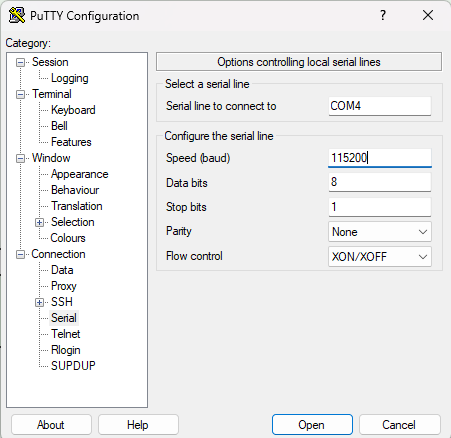Collapse the Connection tree node

click(x=21, y=254)
